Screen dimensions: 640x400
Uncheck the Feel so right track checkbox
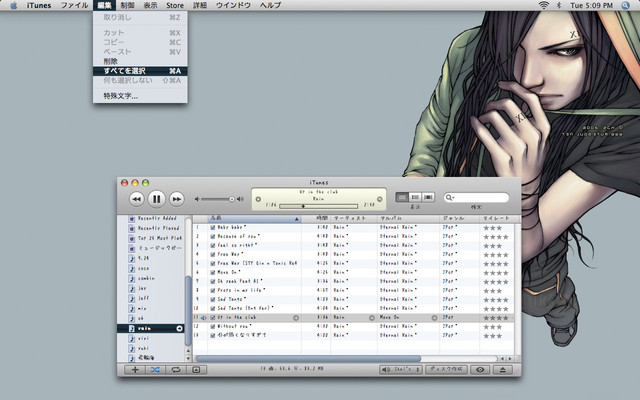(213, 246)
